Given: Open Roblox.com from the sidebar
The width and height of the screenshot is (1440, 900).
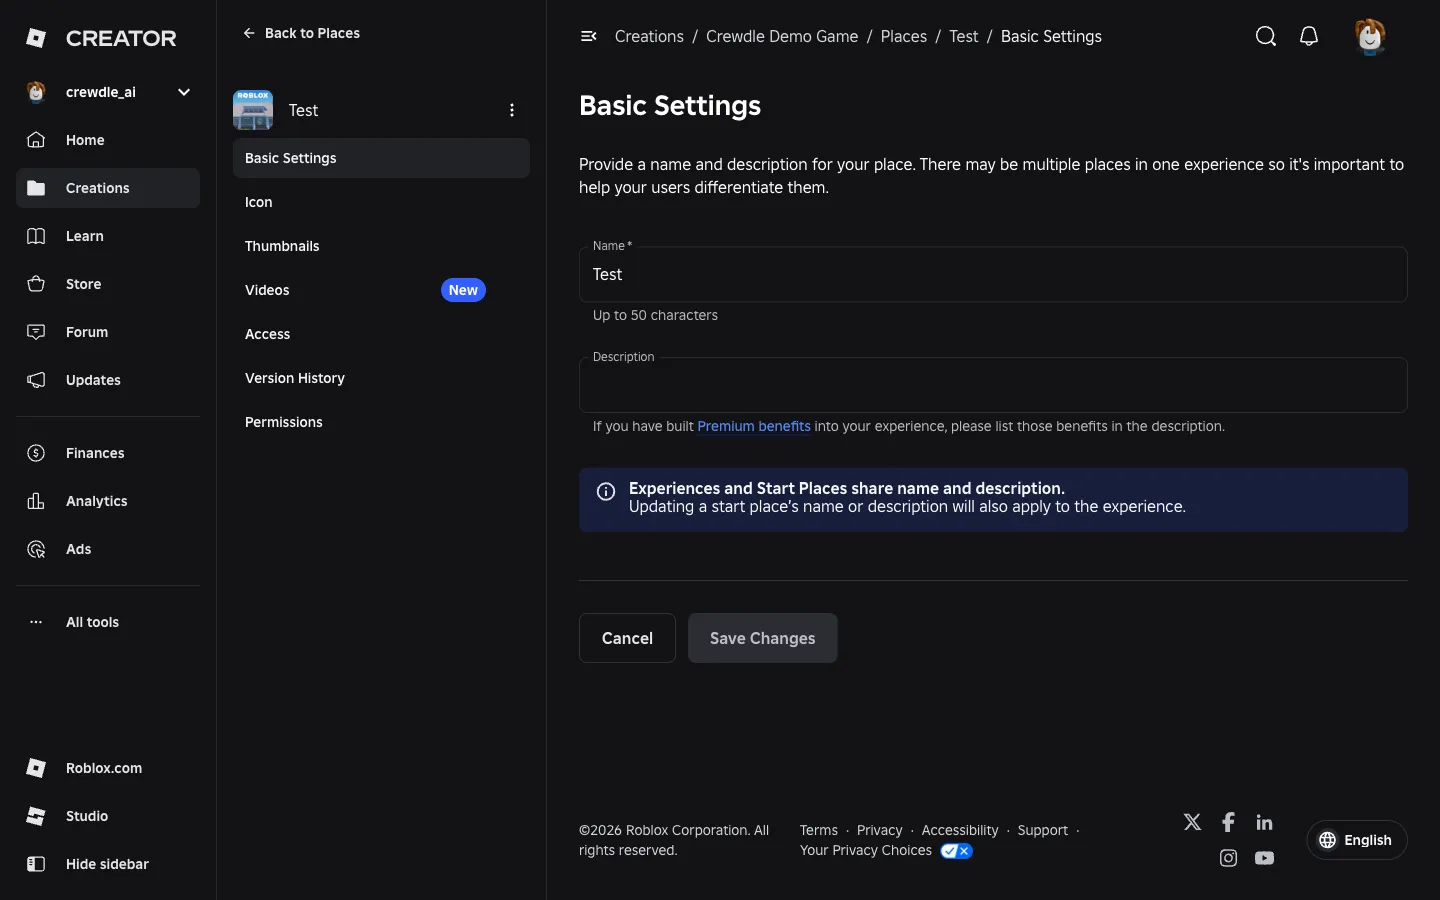Looking at the screenshot, I should (x=108, y=768).
